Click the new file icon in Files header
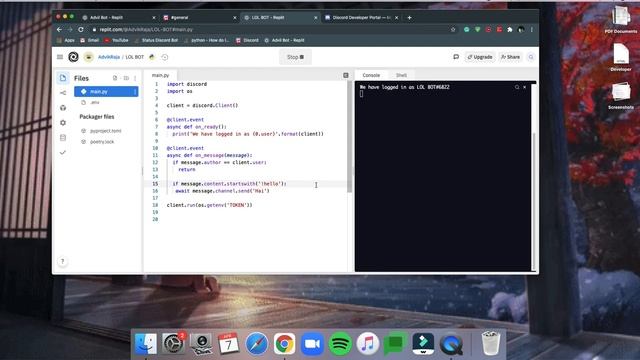Screen dimensions: 640x360 [x=115, y=78]
